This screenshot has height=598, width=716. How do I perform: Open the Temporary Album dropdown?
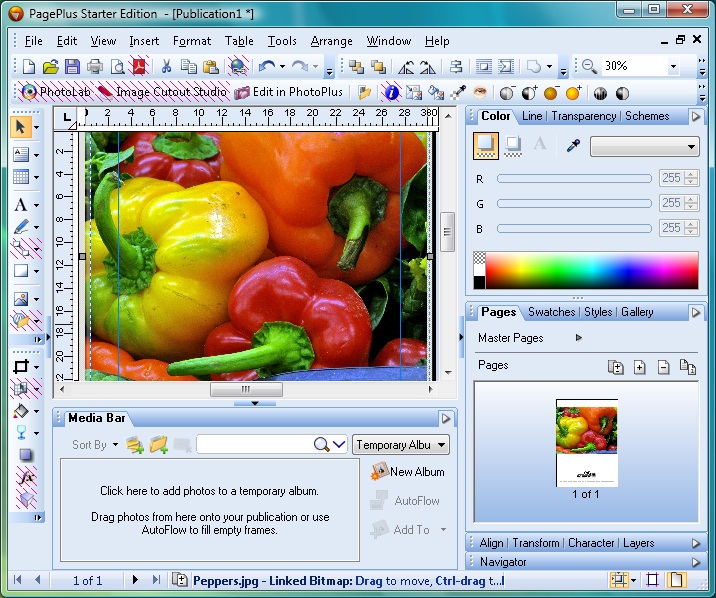pos(401,445)
